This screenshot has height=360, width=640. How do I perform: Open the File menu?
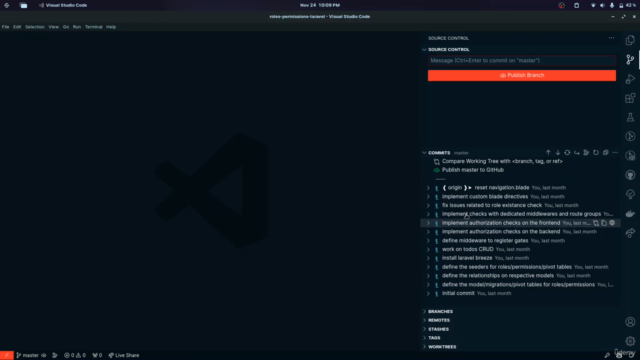click(5, 27)
